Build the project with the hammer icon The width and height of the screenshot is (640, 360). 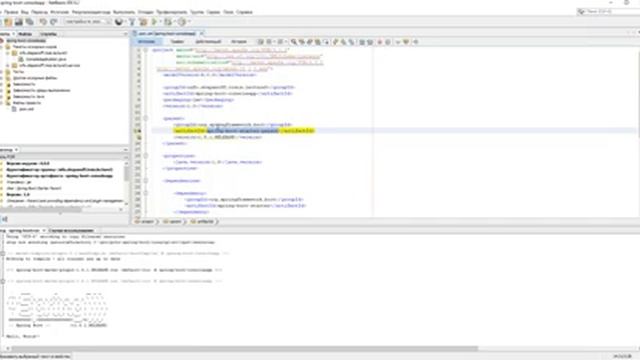pyautogui.click(x=132, y=22)
